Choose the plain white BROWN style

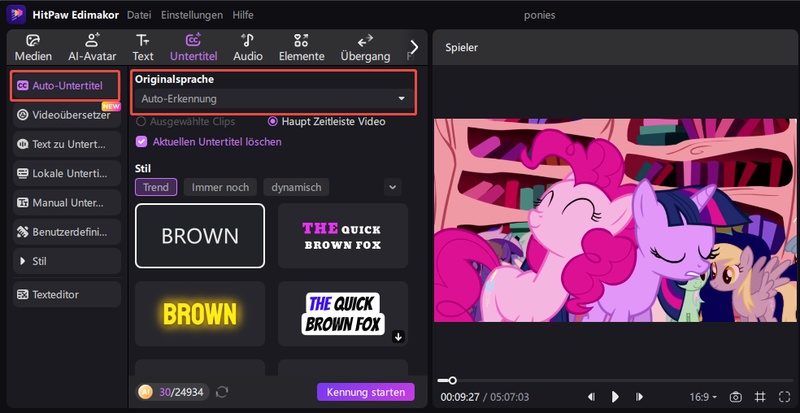pyautogui.click(x=200, y=235)
